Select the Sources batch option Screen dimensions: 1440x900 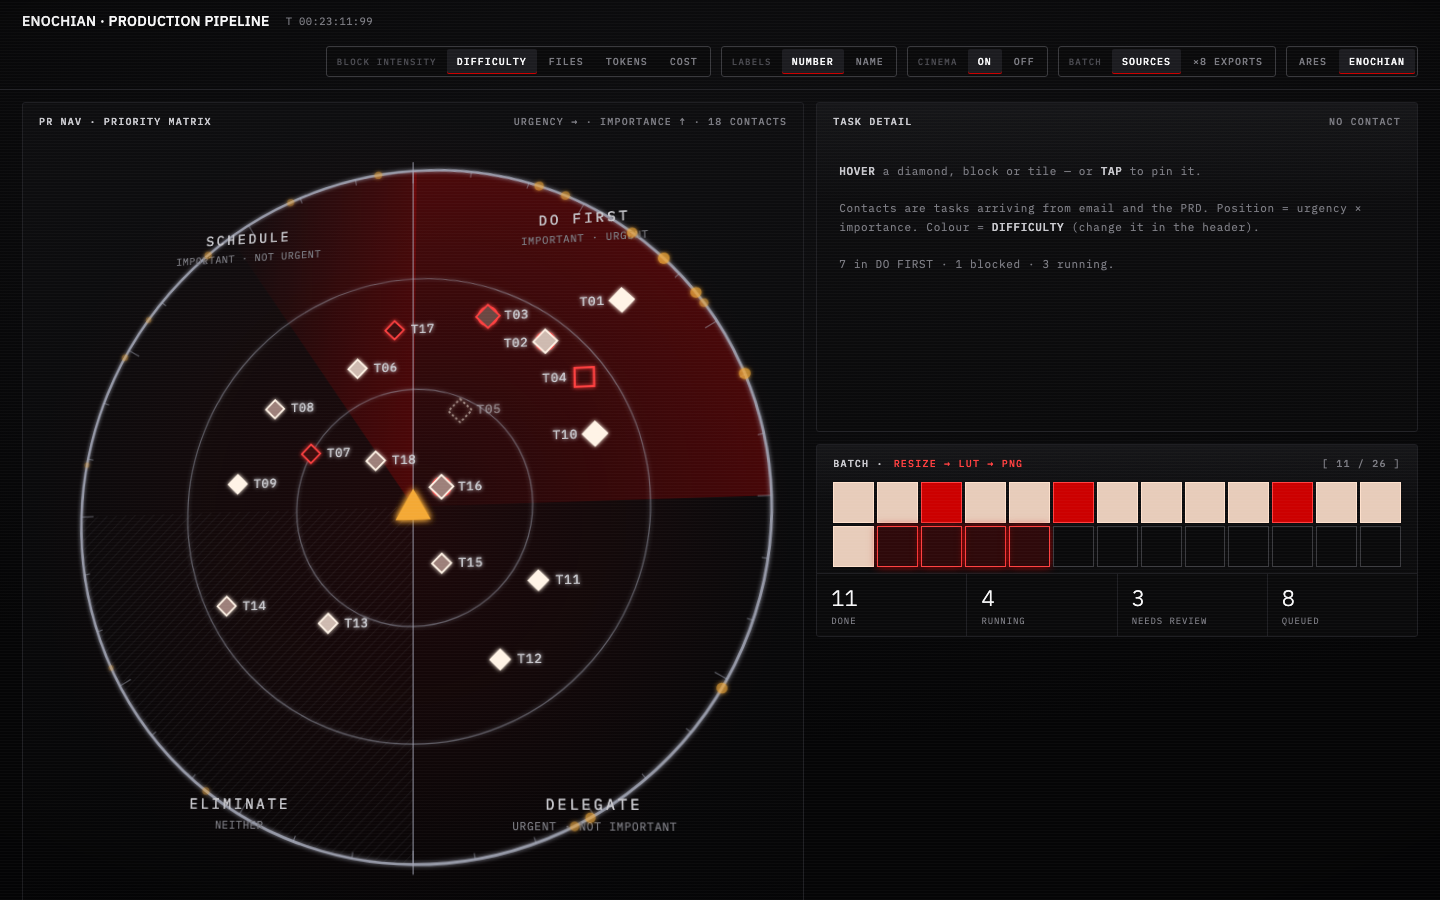(x=1146, y=62)
